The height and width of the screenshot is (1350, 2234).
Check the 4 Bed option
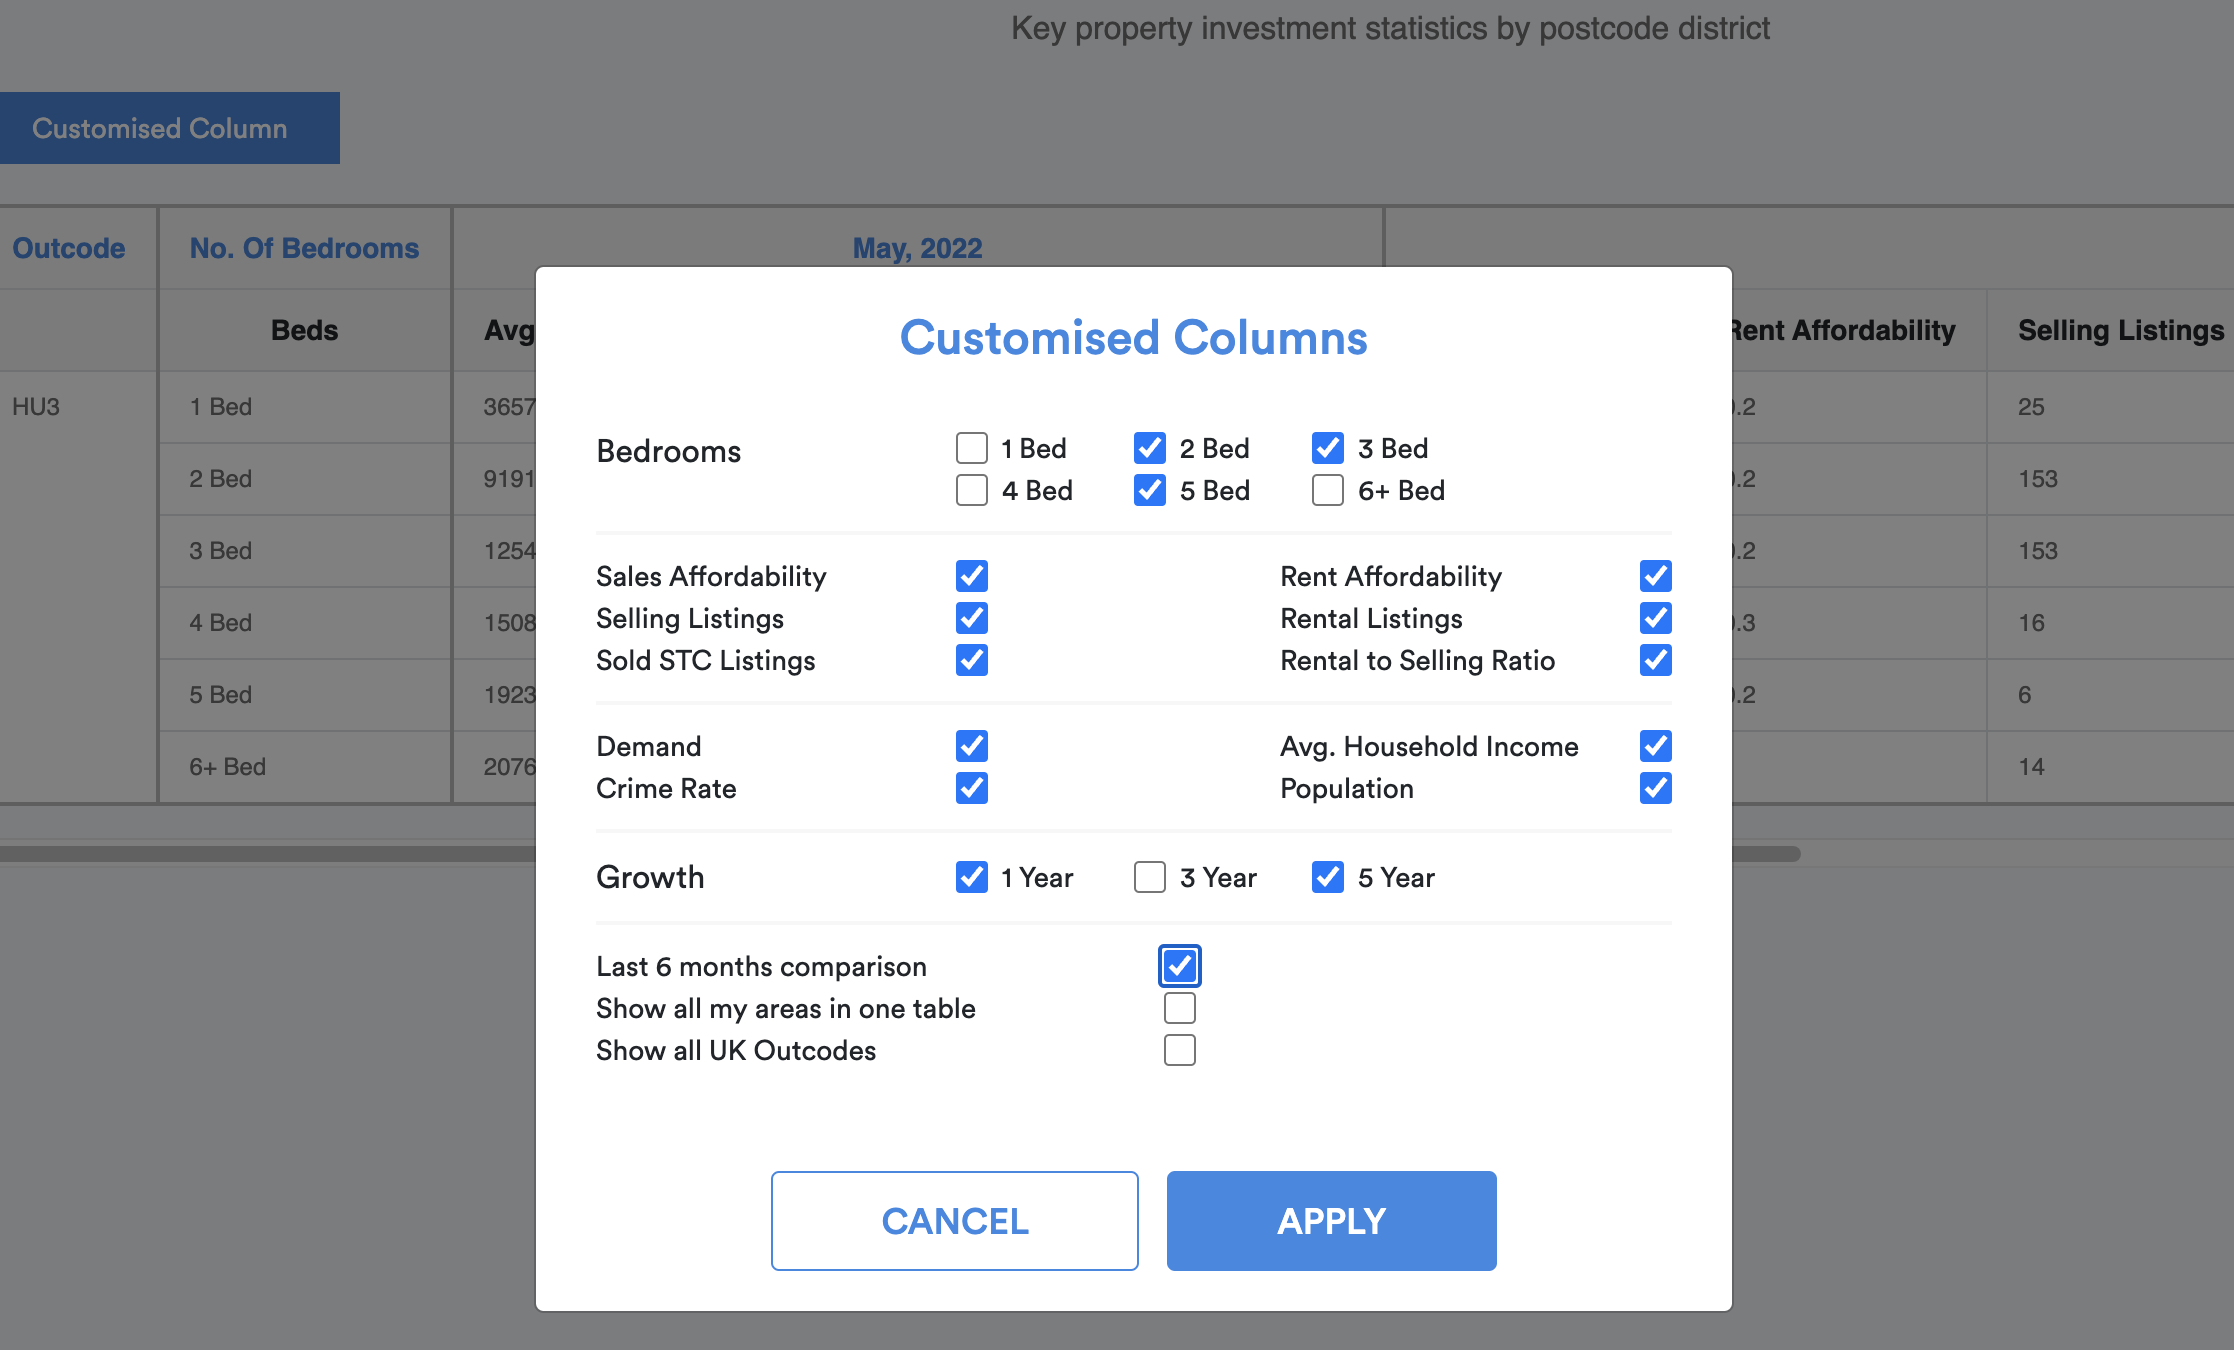coord(971,490)
